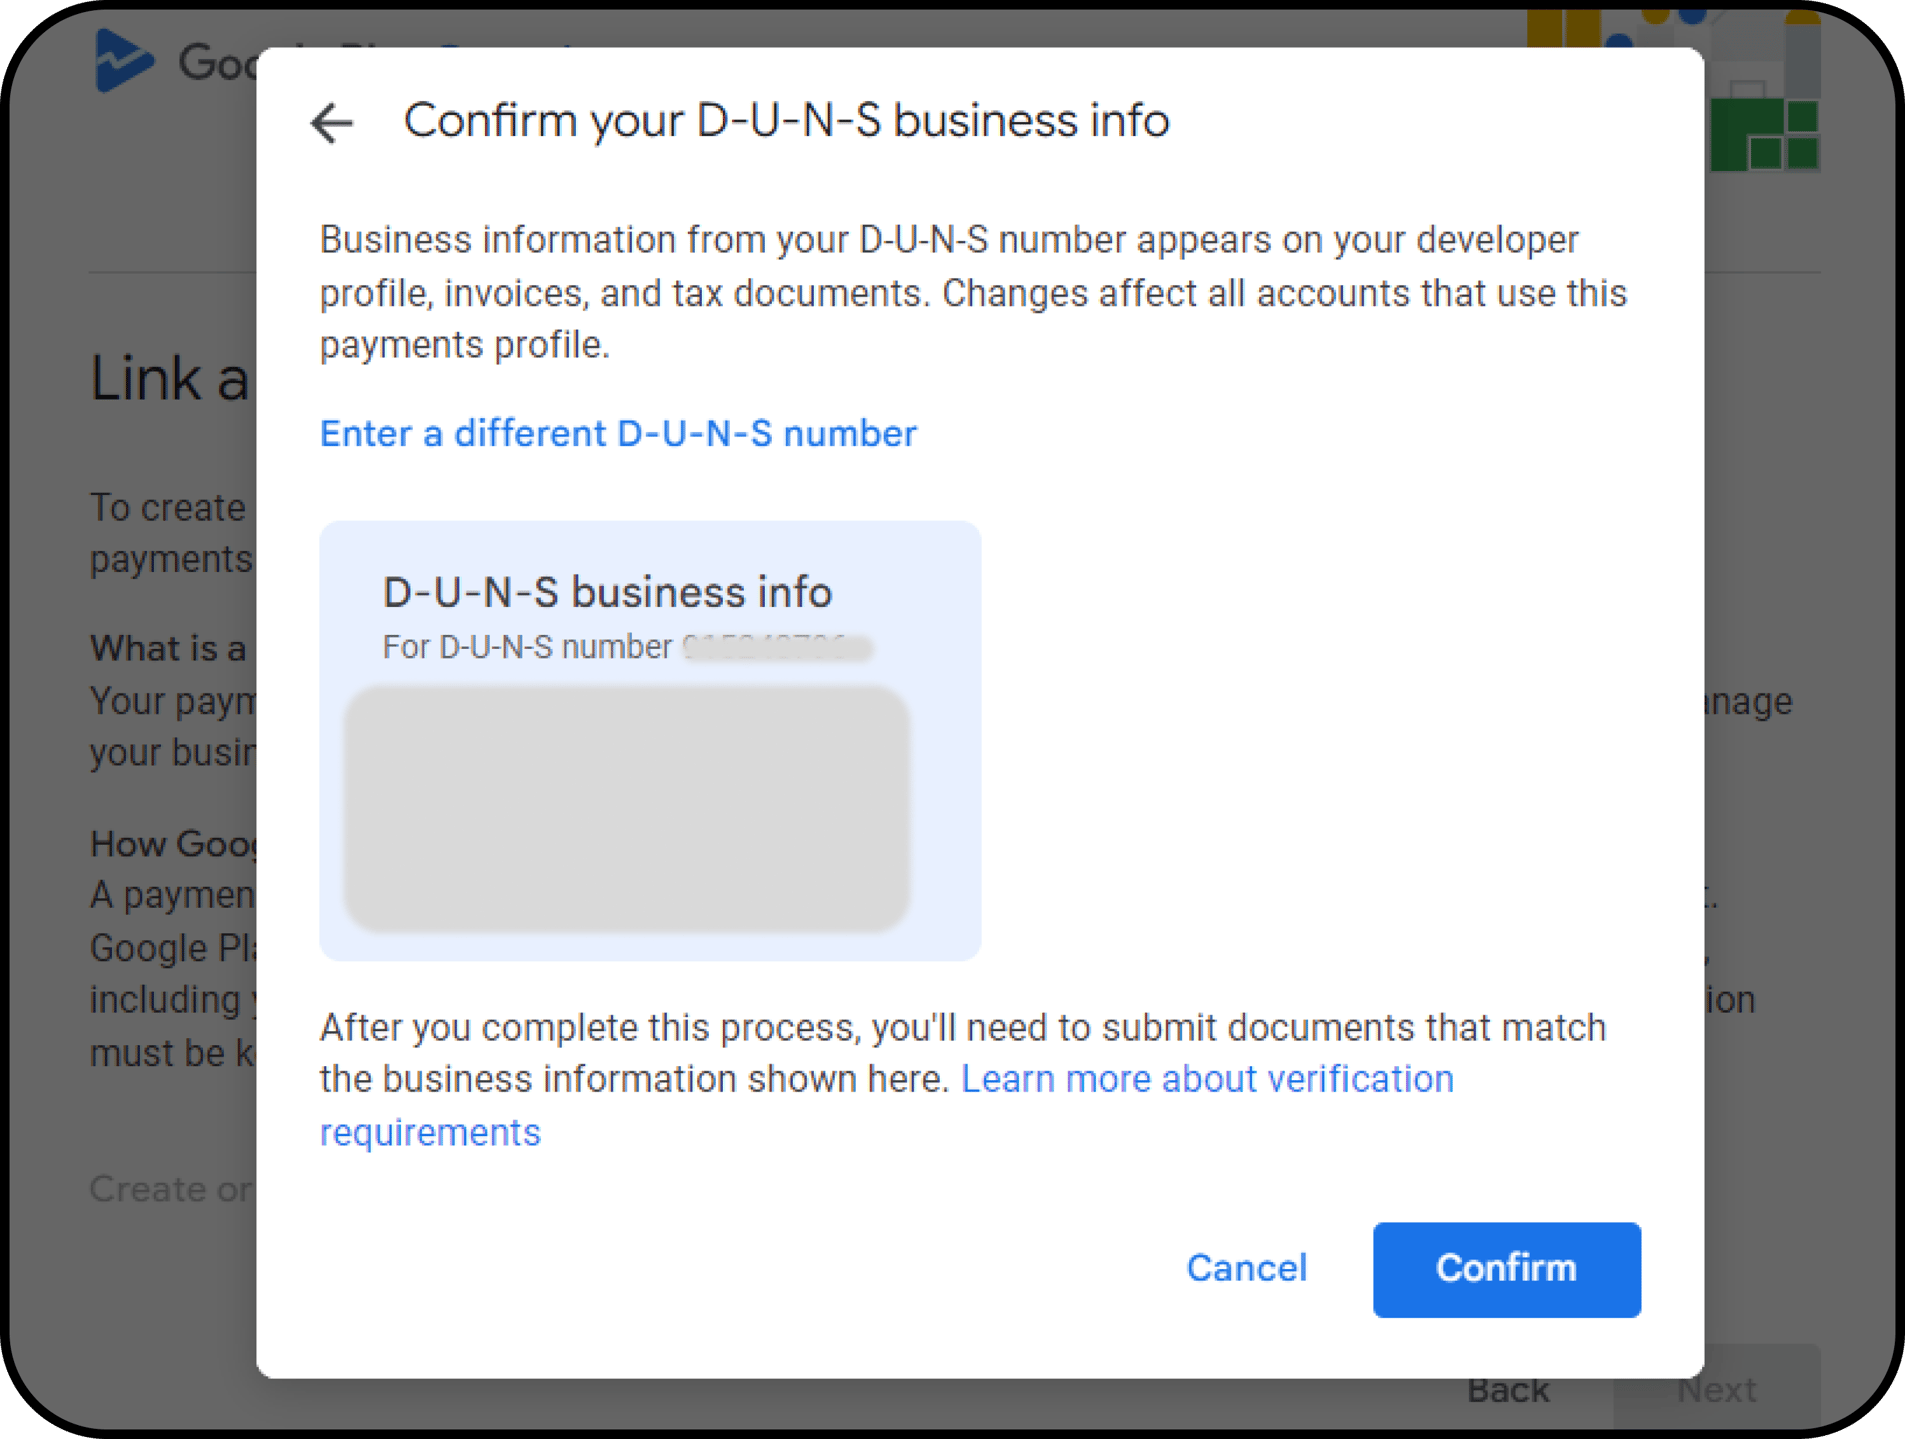This screenshot has width=1905, height=1439.
Task: Click the 'Link a' heading on the background page
Action: coord(168,378)
